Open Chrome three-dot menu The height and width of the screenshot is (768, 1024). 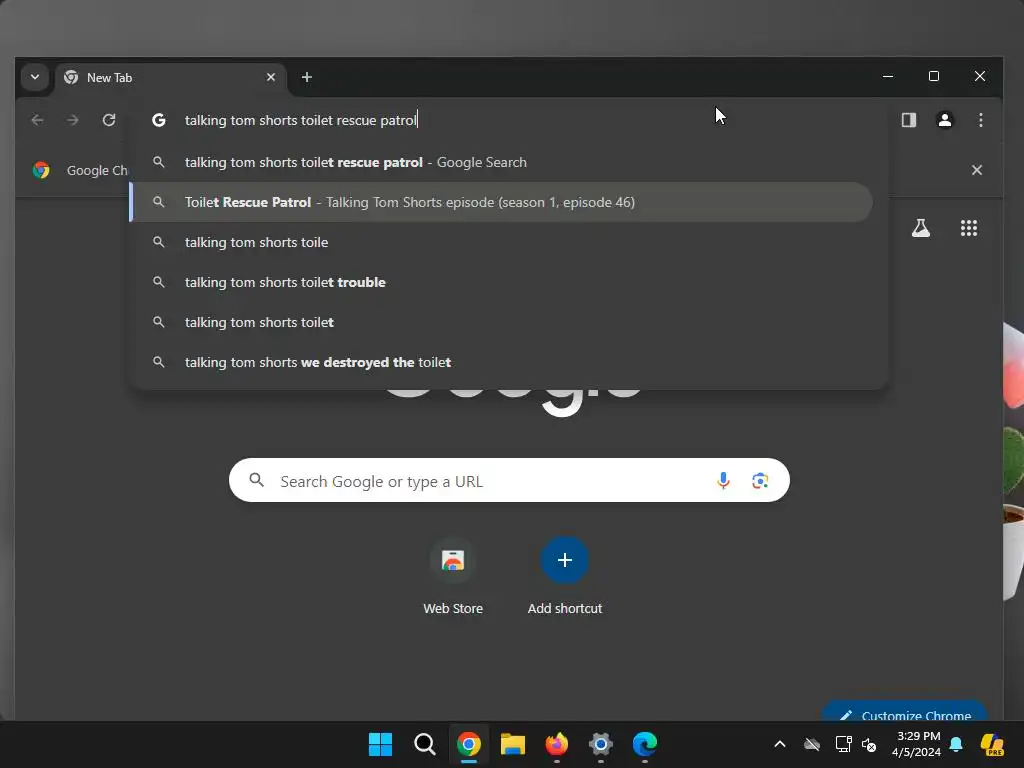point(980,120)
